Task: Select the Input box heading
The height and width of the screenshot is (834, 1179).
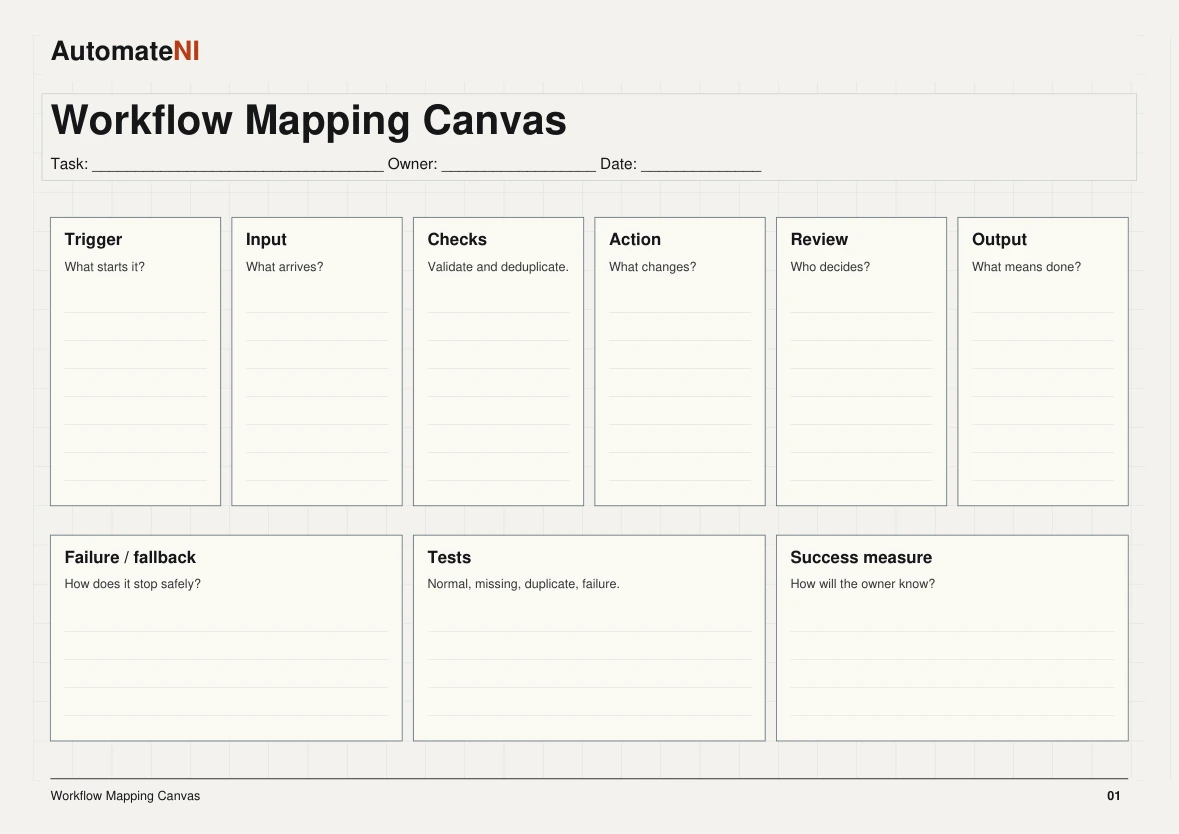Action: tap(266, 239)
